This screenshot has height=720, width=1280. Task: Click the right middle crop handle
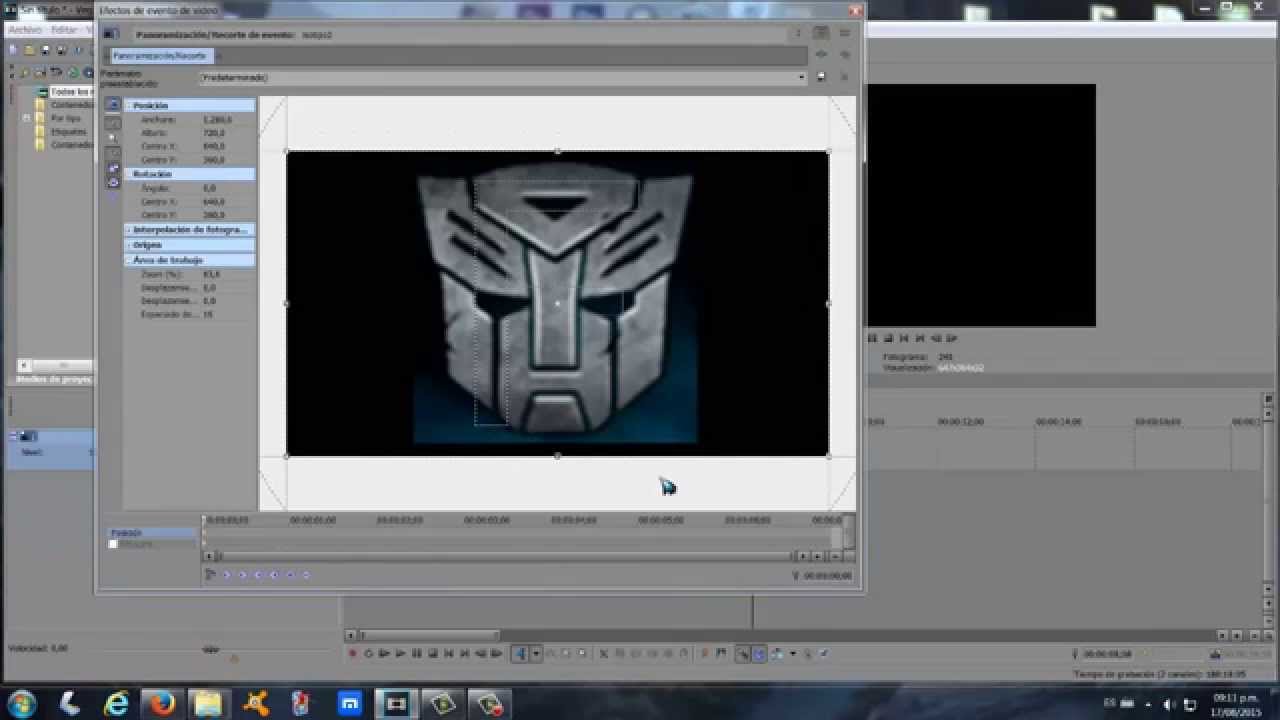tap(828, 303)
